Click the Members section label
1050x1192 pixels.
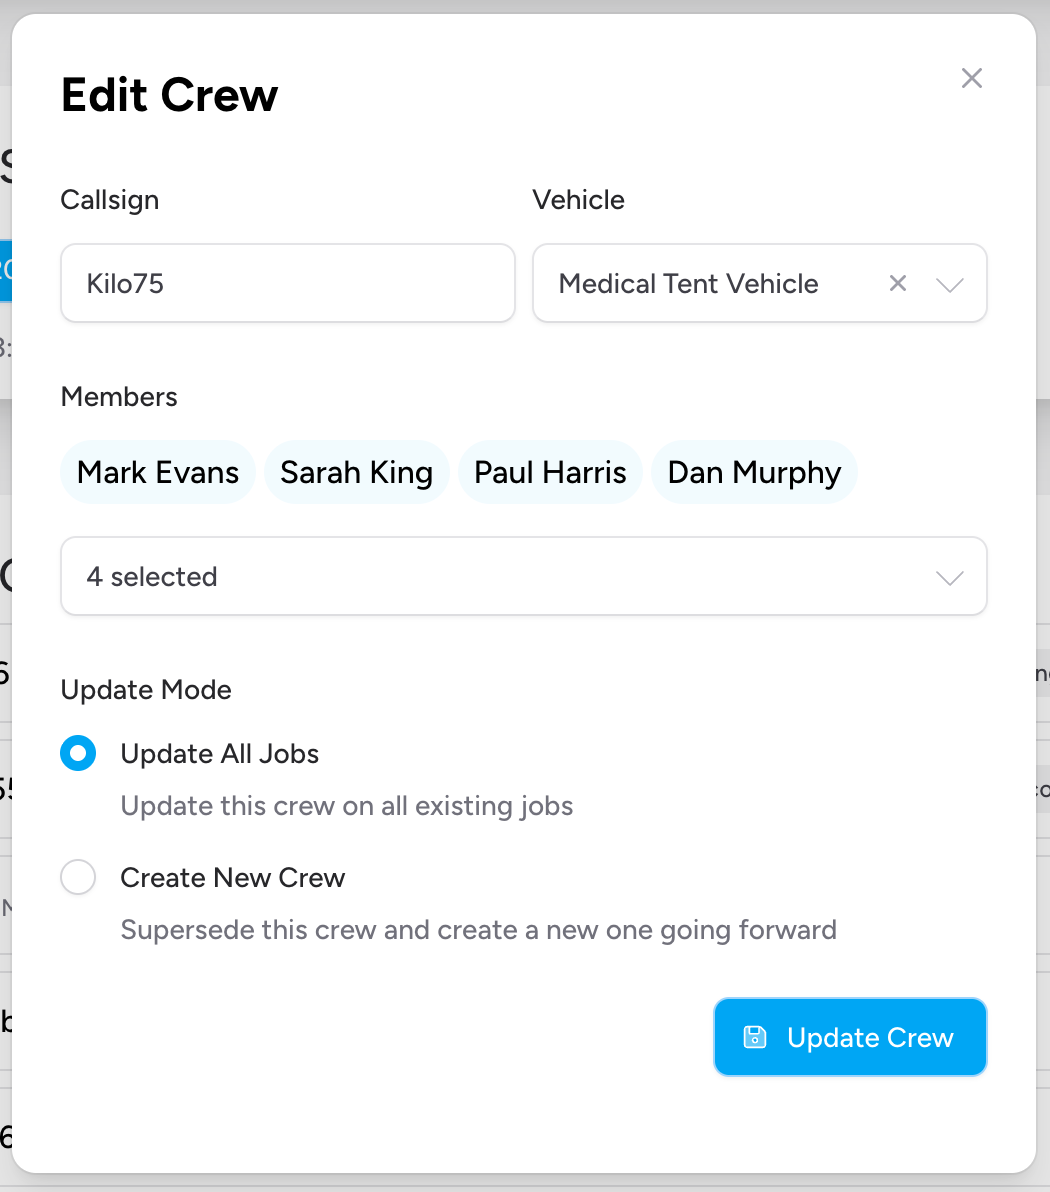pos(118,397)
